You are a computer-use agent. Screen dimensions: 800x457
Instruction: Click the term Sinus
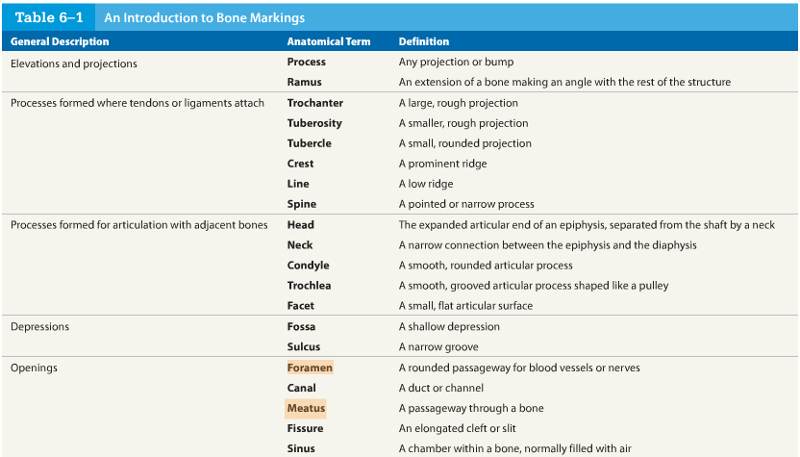tap(301, 448)
